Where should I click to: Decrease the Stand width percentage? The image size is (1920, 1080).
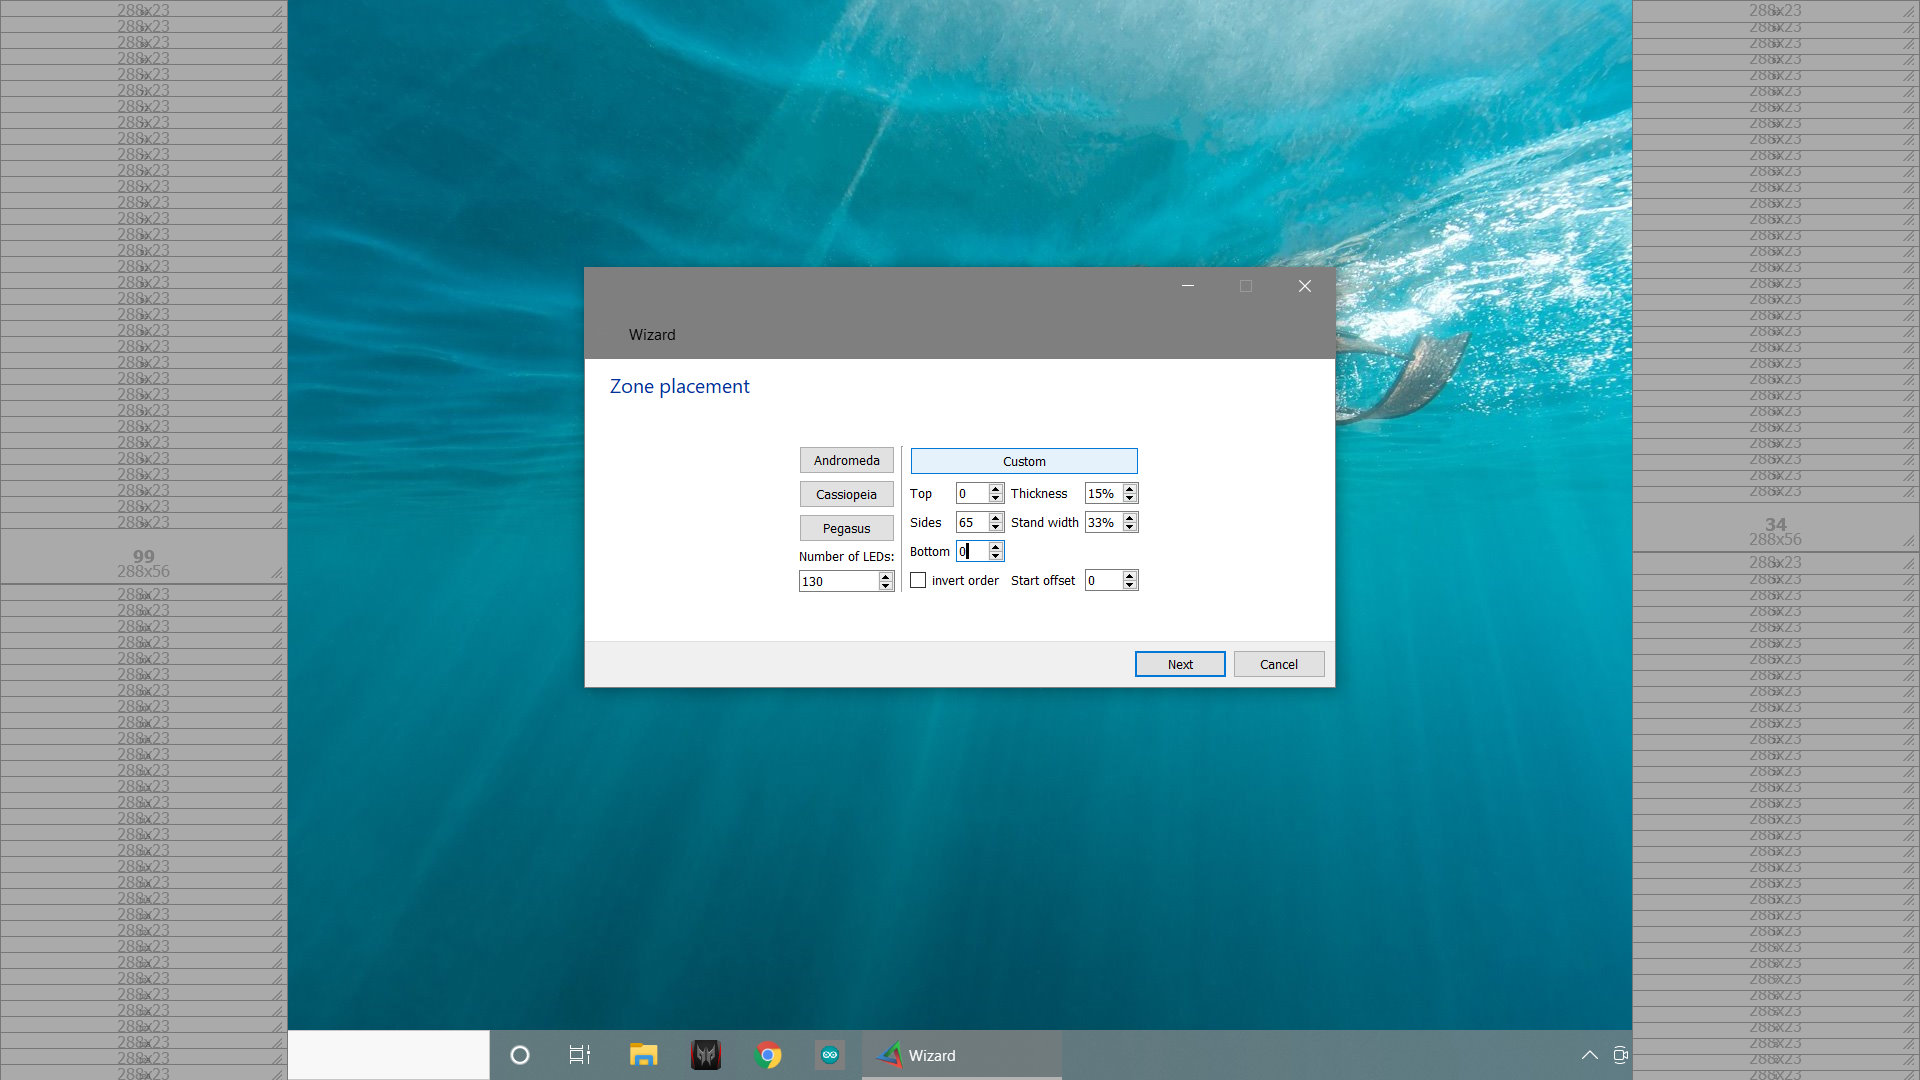pyautogui.click(x=1130, y=527)
